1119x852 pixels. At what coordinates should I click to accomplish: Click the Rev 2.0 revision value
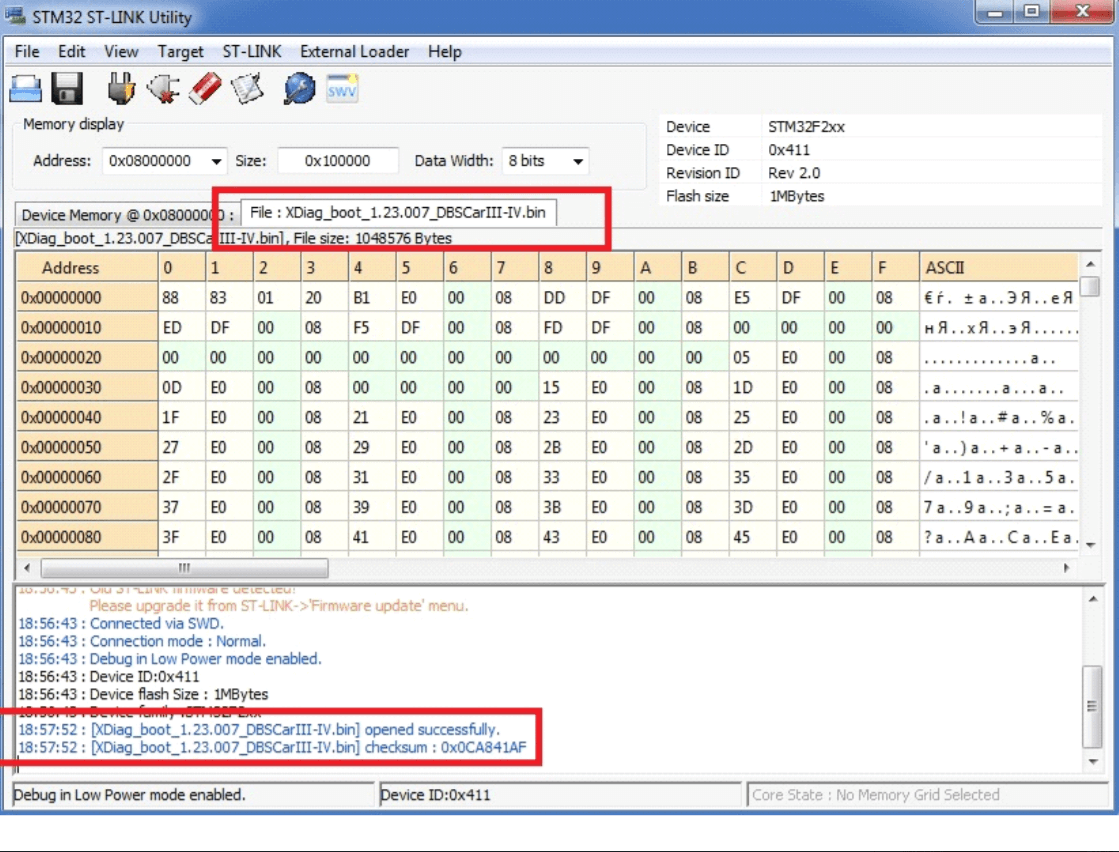click(794, 173)
